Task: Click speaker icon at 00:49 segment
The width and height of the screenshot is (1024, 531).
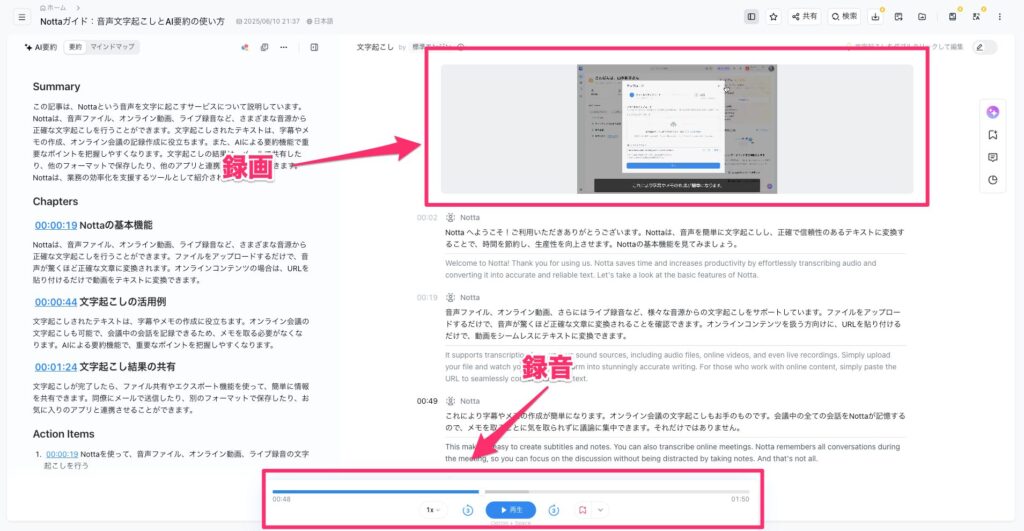Action: click(x=451, y=401)
